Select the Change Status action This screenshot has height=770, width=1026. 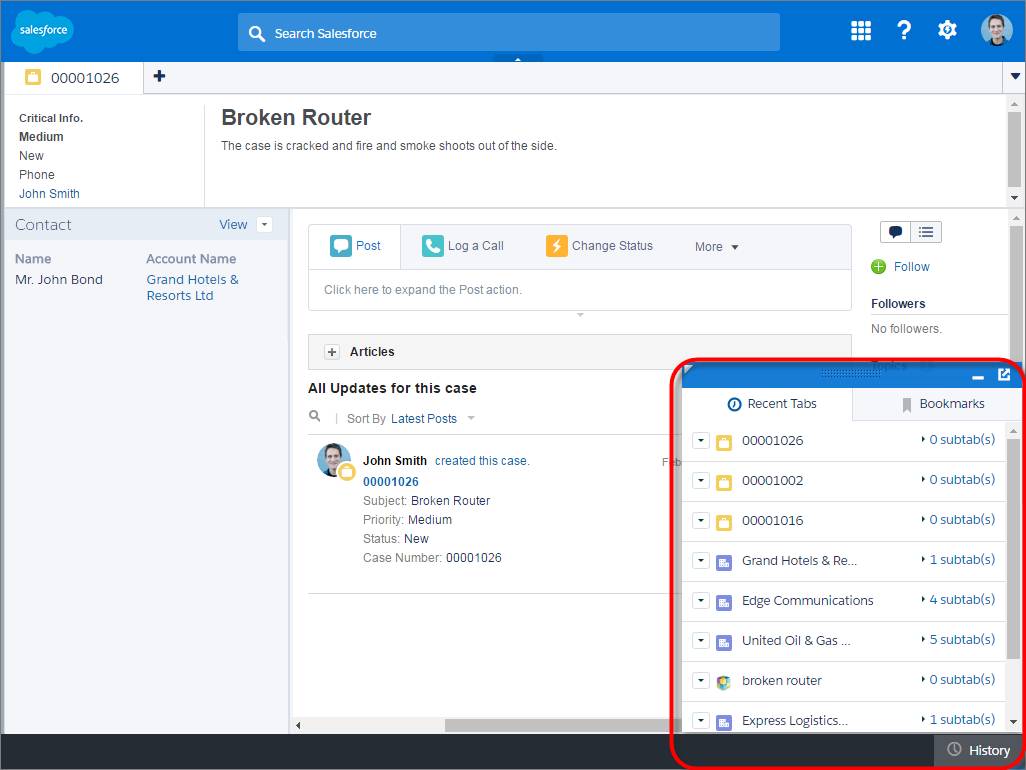click(599, 246)
